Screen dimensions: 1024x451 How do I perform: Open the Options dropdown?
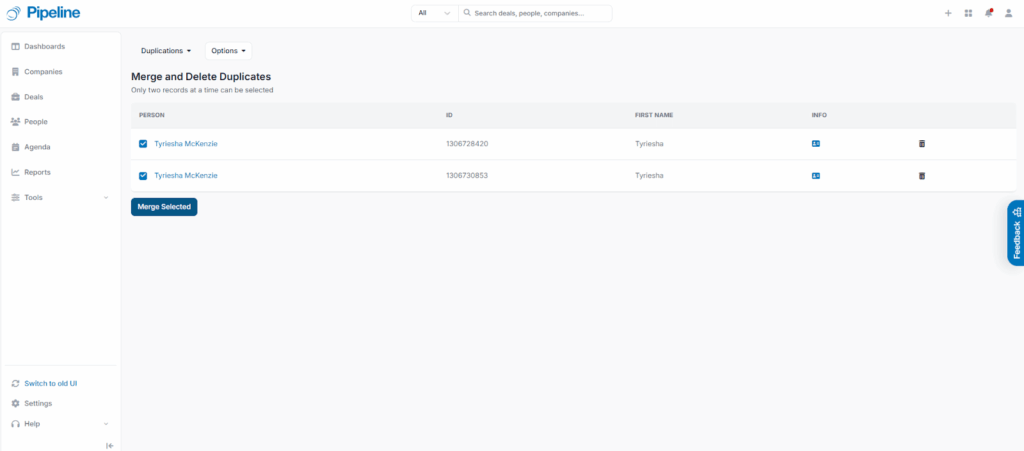click(x=228, y=50)
